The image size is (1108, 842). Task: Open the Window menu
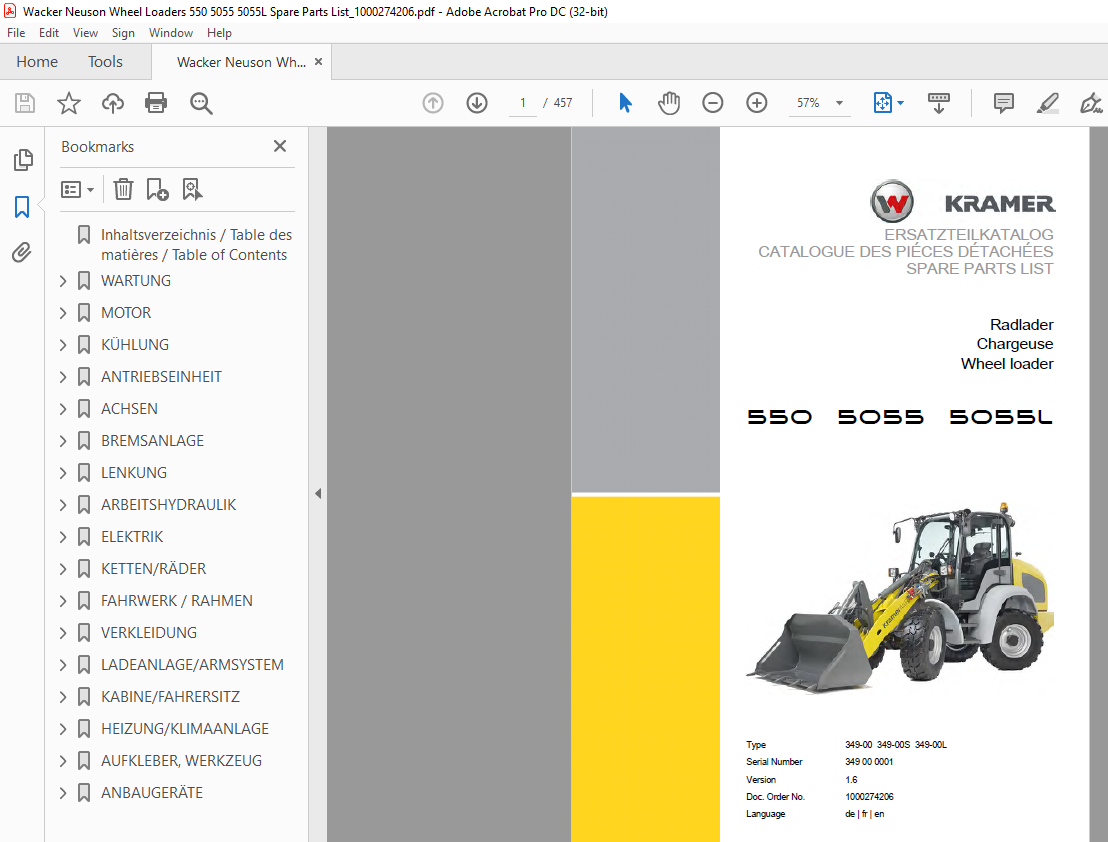pyautogui.click(x=171, y=33)
